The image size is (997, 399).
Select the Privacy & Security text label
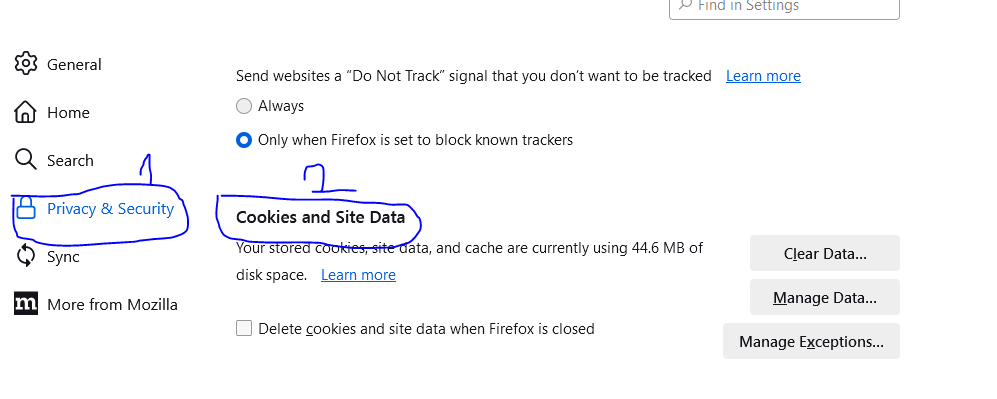pyautogui.click(x=111, y=208)
